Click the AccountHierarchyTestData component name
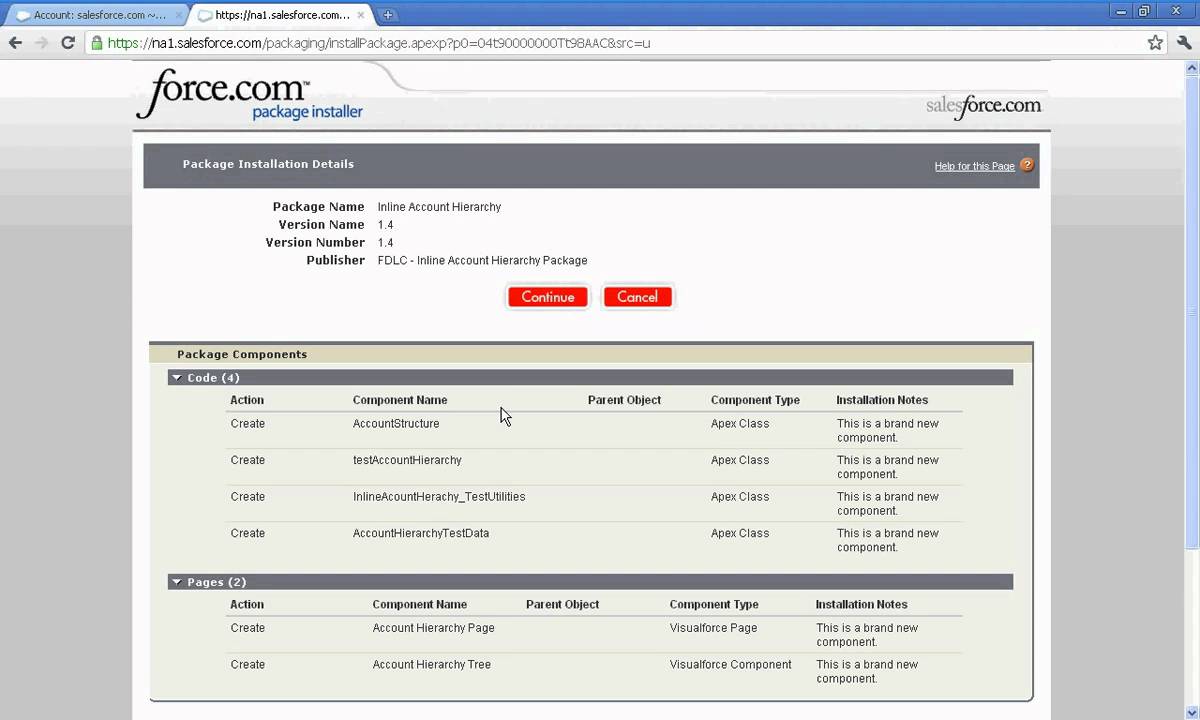Screen dimensions: 1200x720 click(421, 534)
